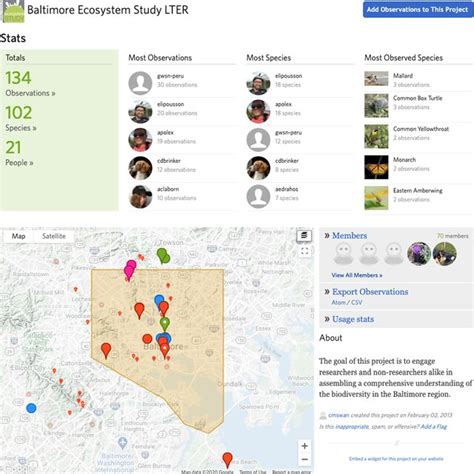Open the Baltimore Ecosystem Study project logo
The width and height of the screenshot is (474, 474).
(x=13, y=11)
